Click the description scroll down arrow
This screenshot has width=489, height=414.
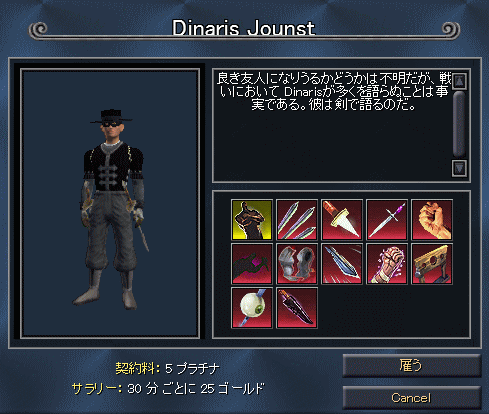[x=459, y=168]
